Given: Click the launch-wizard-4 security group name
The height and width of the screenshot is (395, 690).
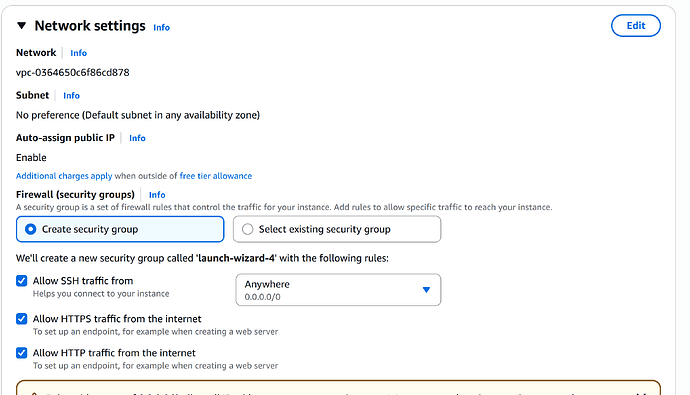Looking at the screenshot, I should click(x=236, y=258).
